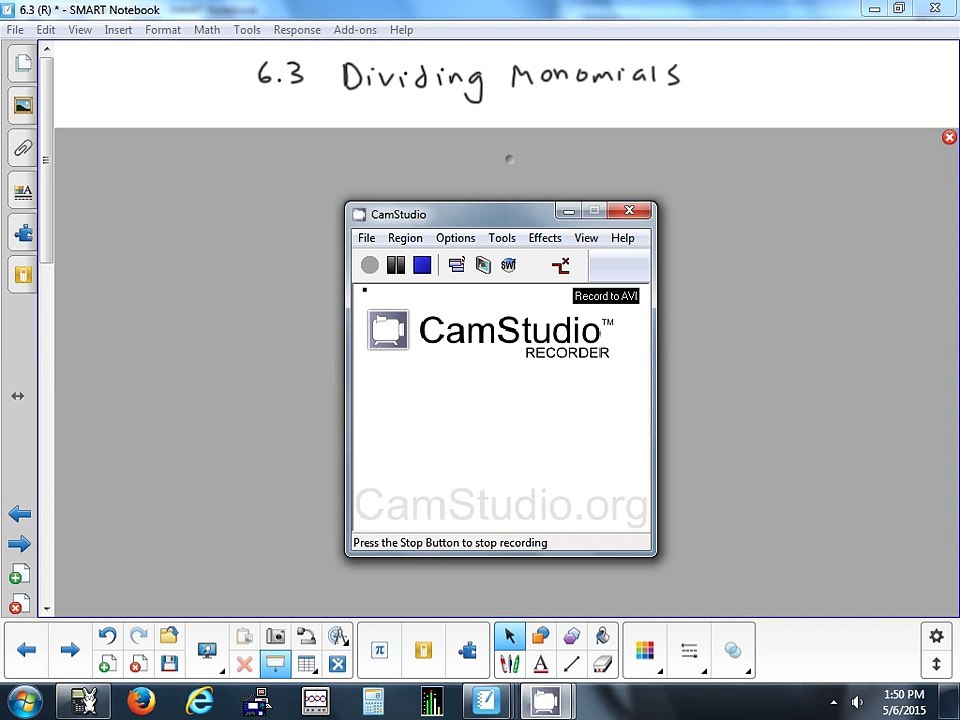Select the Regular Polygons tool

click(x=571, y=636)
